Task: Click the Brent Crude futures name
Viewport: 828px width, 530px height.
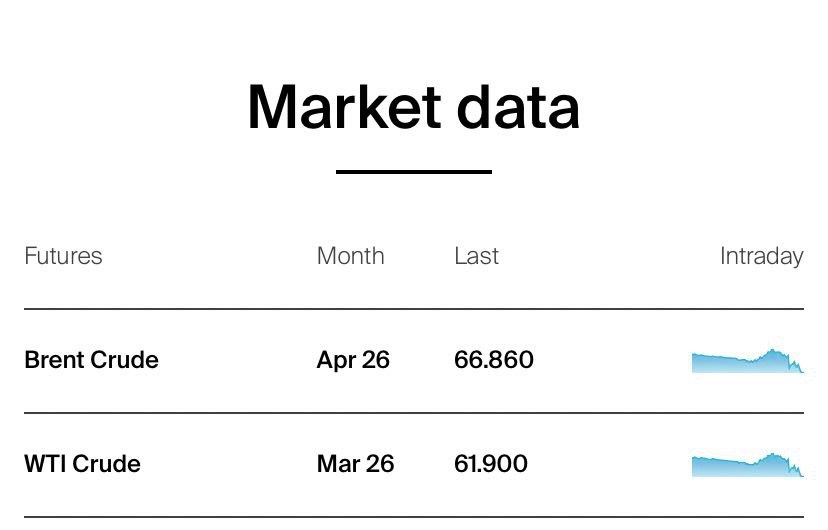Action: [x=91, y=360]
